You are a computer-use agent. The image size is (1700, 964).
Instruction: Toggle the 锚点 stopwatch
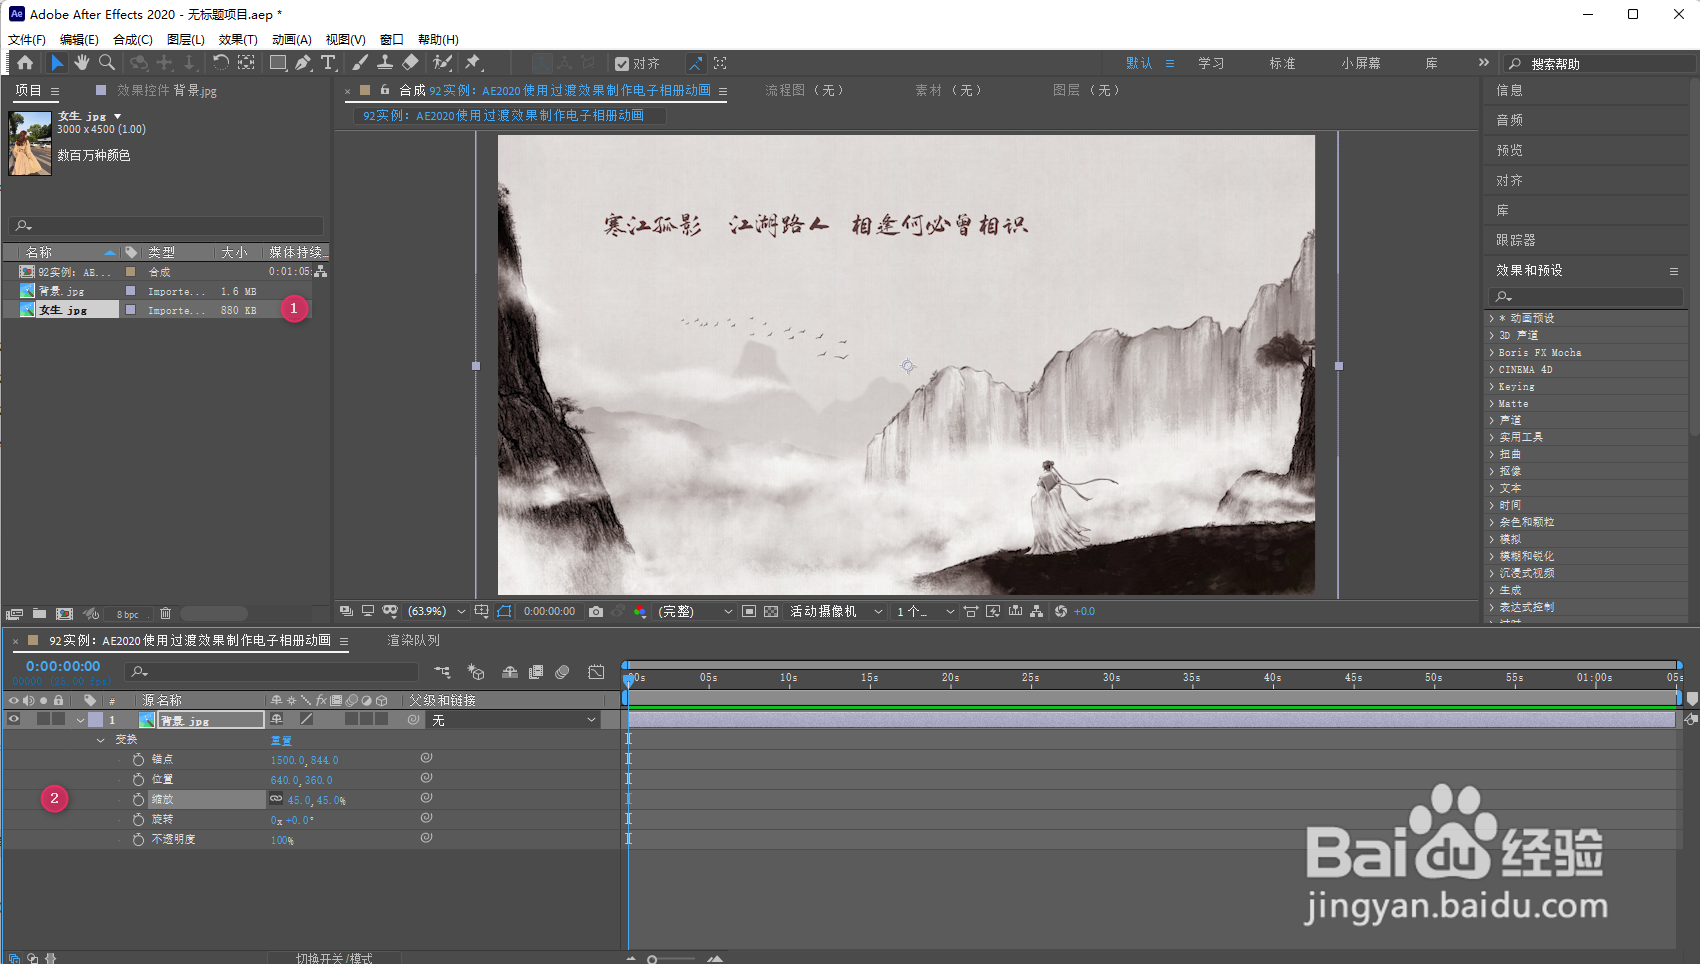pos(138,760)
